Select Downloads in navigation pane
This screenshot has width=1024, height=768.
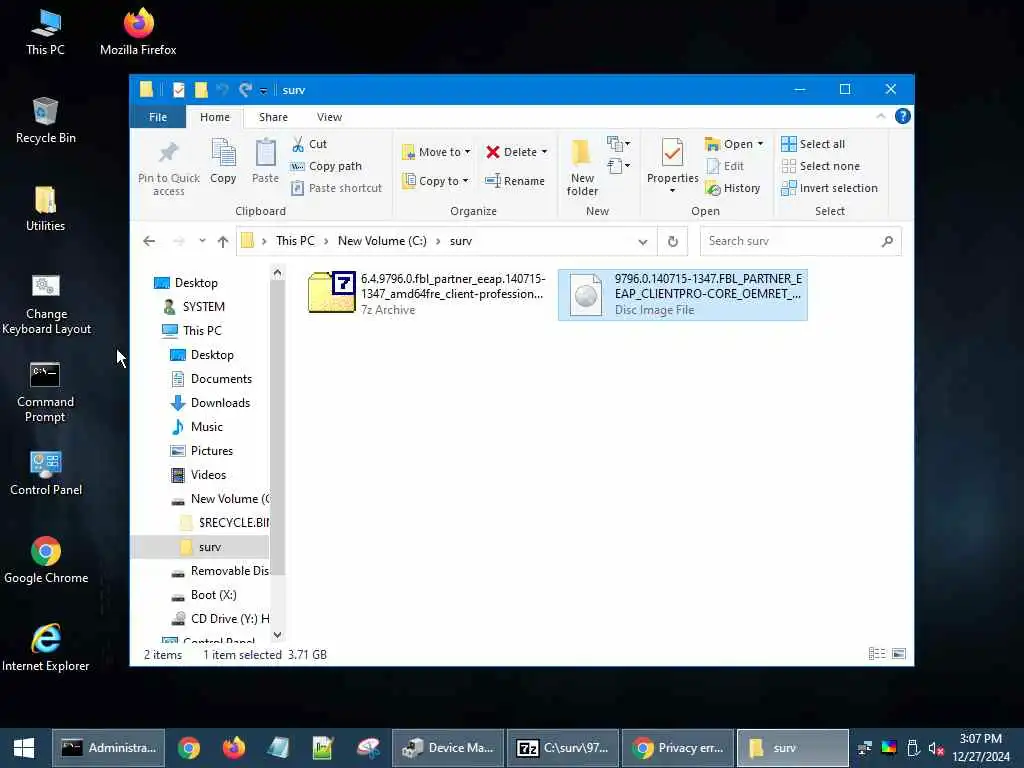(x=220, y=403)
